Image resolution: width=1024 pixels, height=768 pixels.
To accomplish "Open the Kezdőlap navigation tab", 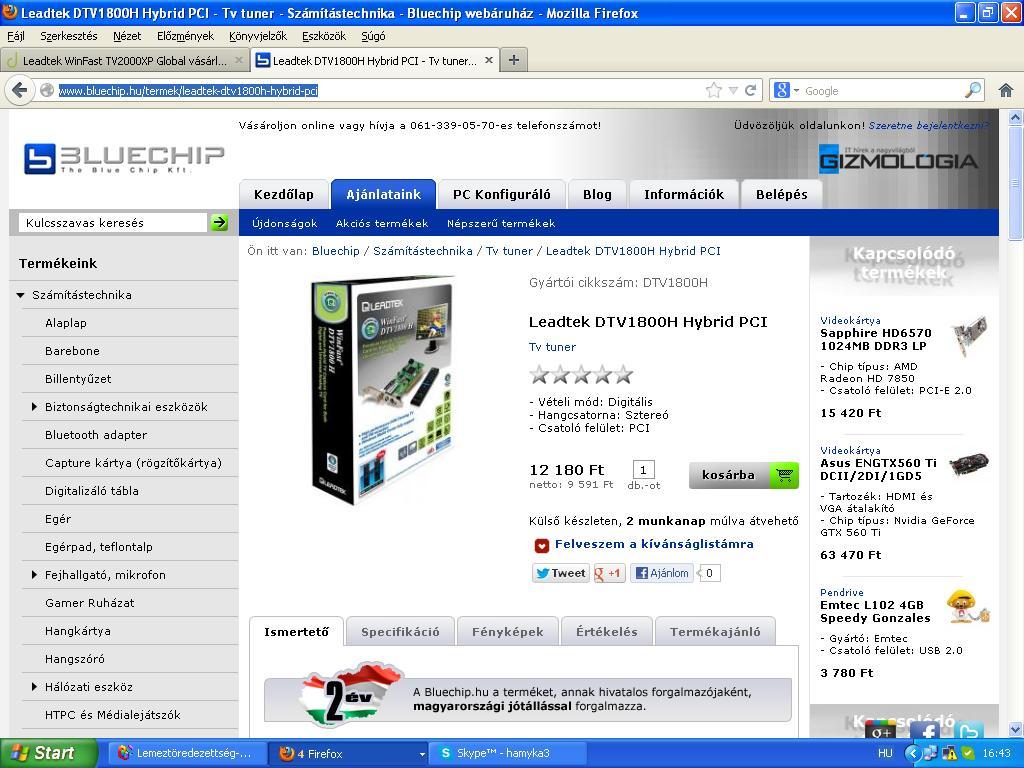I will coord(283,195).
